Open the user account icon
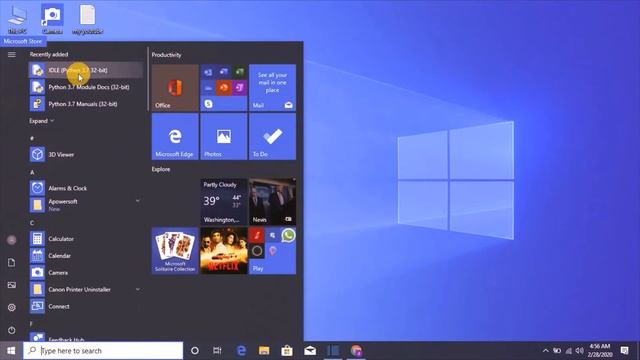The image size is (640, 360). (11, 240)
